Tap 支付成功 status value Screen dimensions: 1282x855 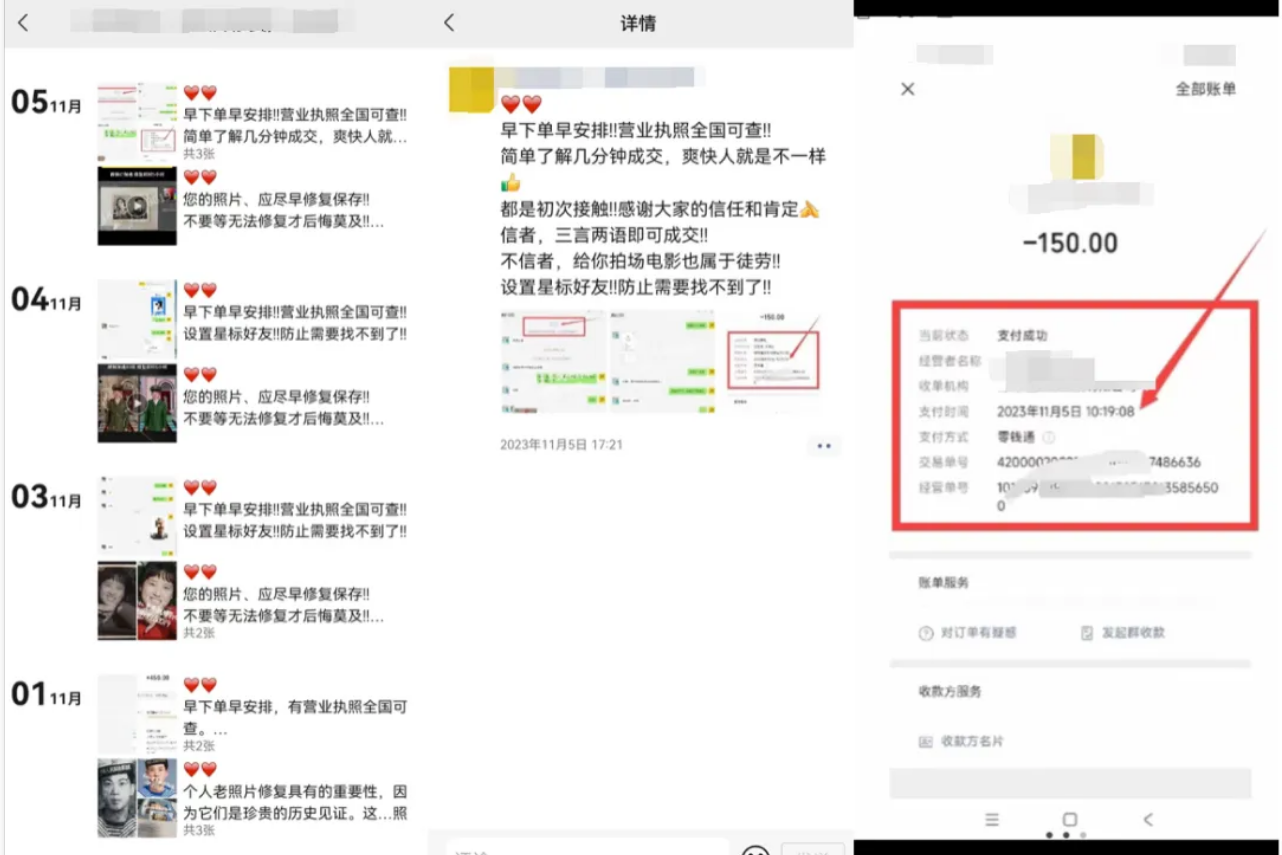click(1022, 335)
